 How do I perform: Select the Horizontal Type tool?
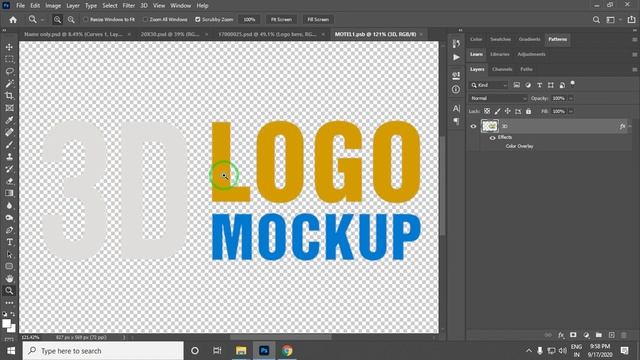pyautogui.click(x=9, y=242)
